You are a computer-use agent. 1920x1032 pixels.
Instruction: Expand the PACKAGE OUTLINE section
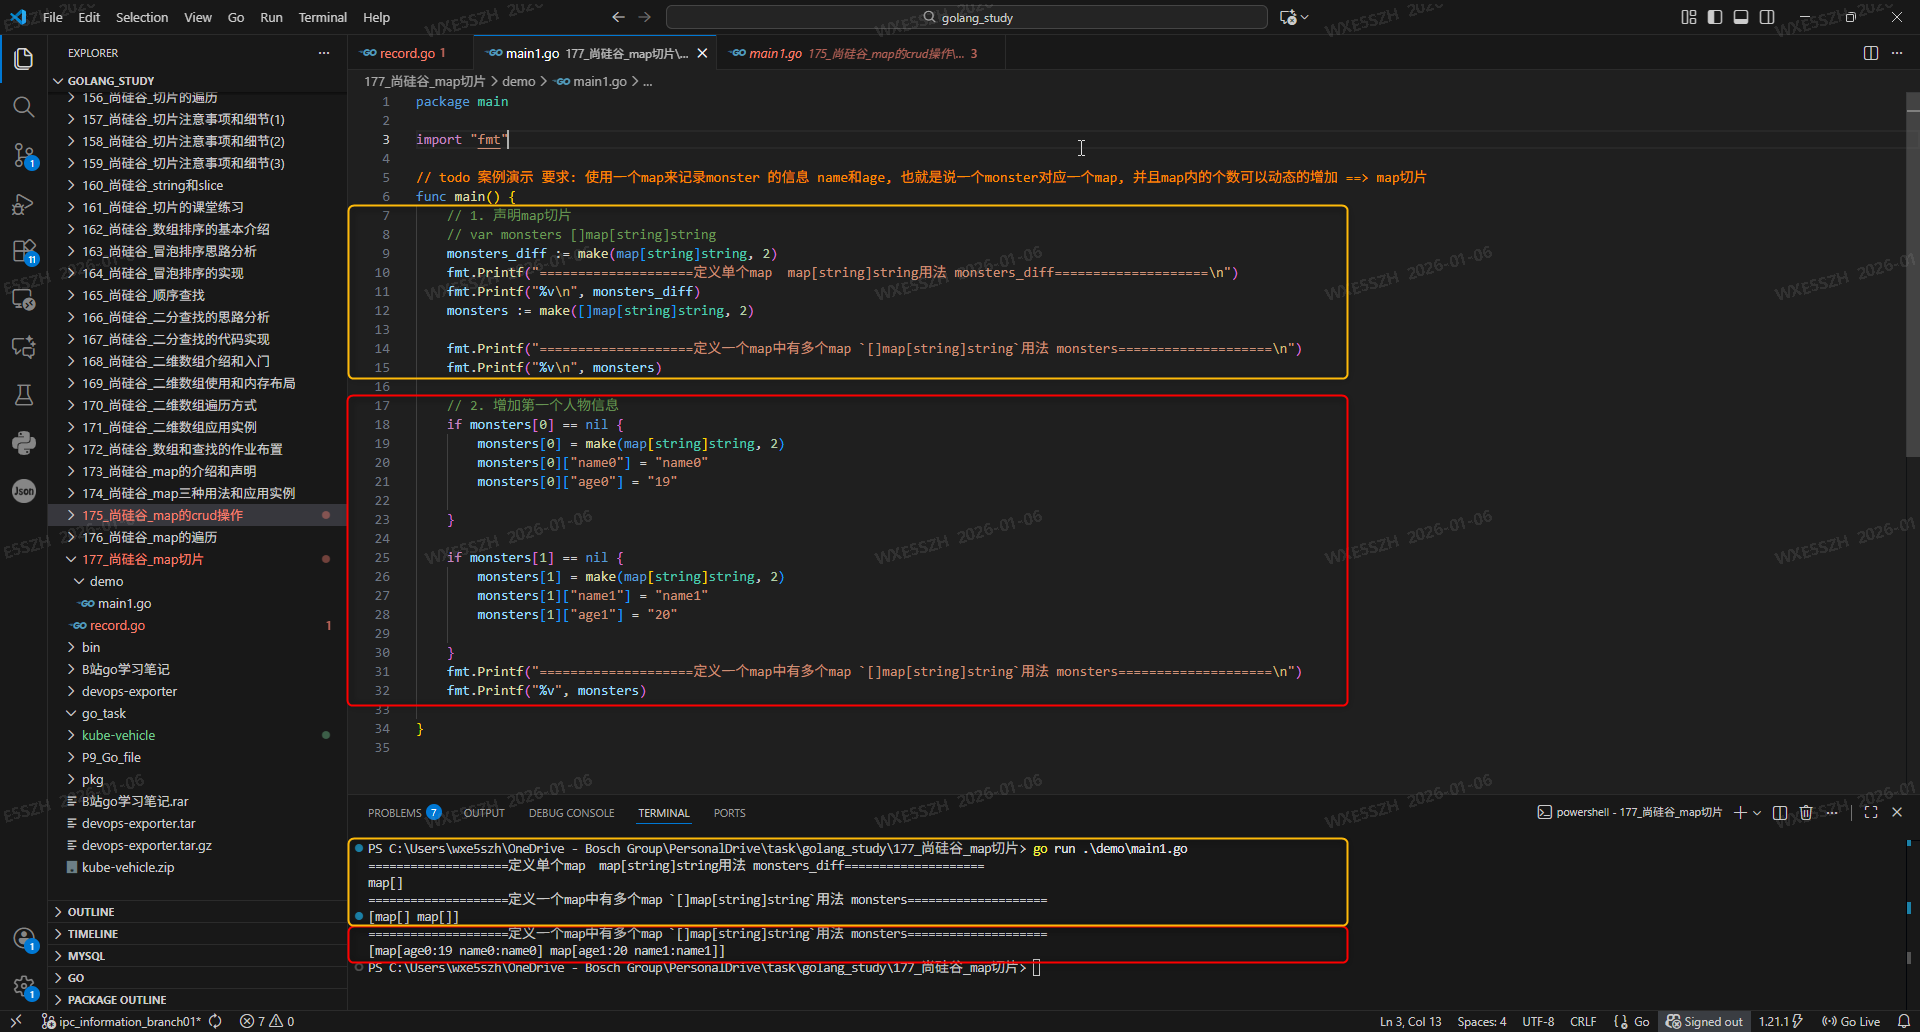197,1000
